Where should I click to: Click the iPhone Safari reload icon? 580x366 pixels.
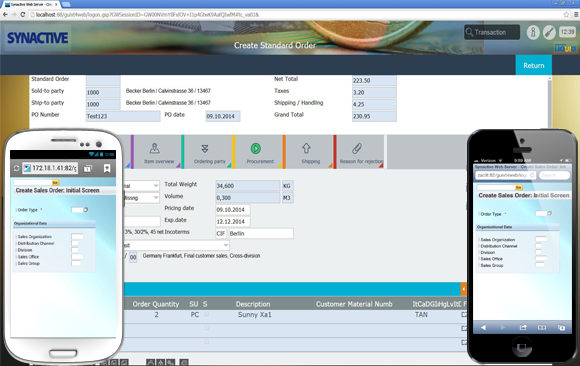532,175
